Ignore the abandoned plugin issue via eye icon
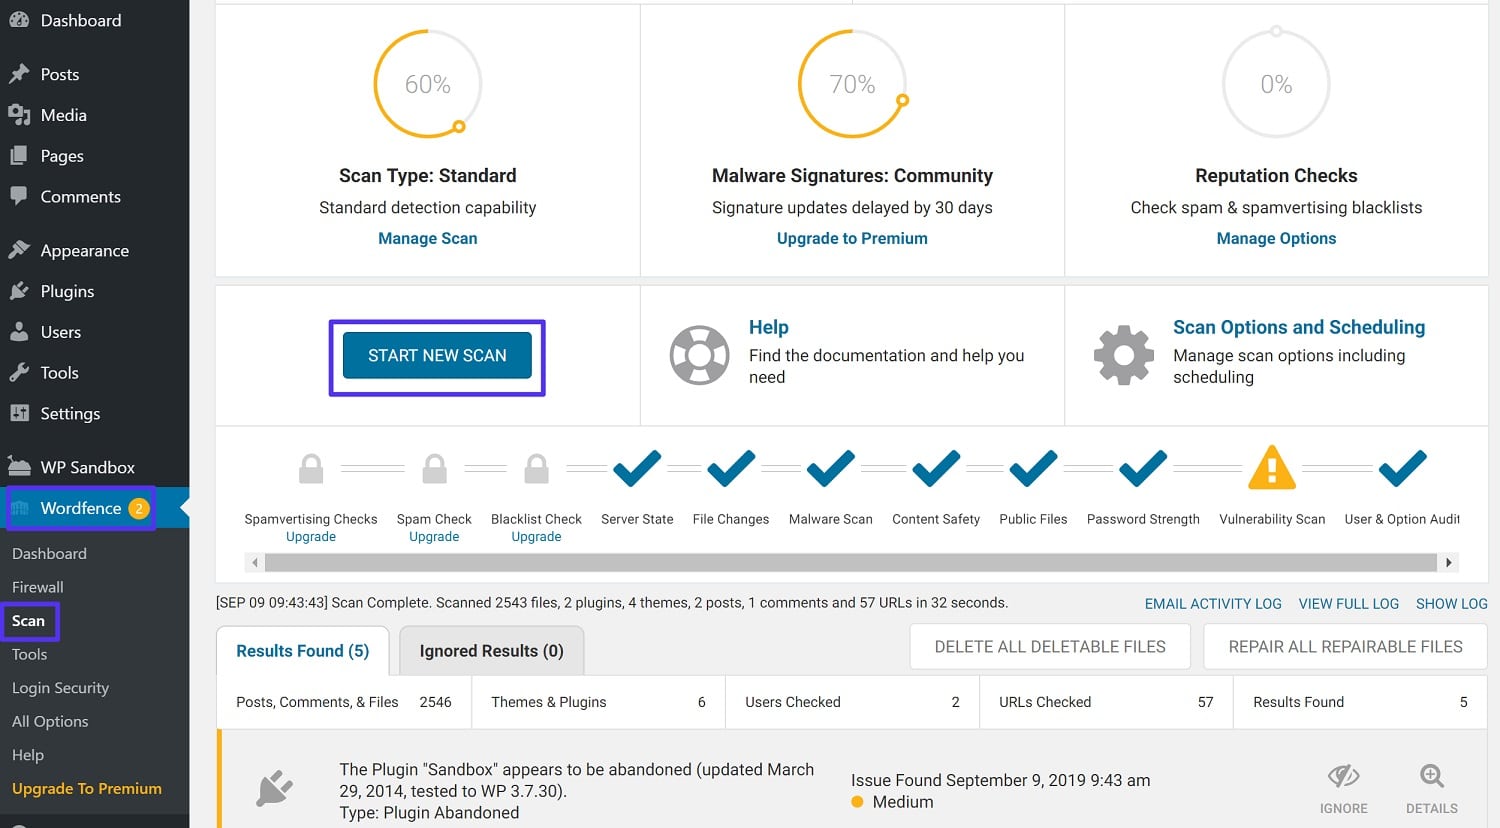The height and width of the screenshot is (828, 1500). [x=1343, y=776]
